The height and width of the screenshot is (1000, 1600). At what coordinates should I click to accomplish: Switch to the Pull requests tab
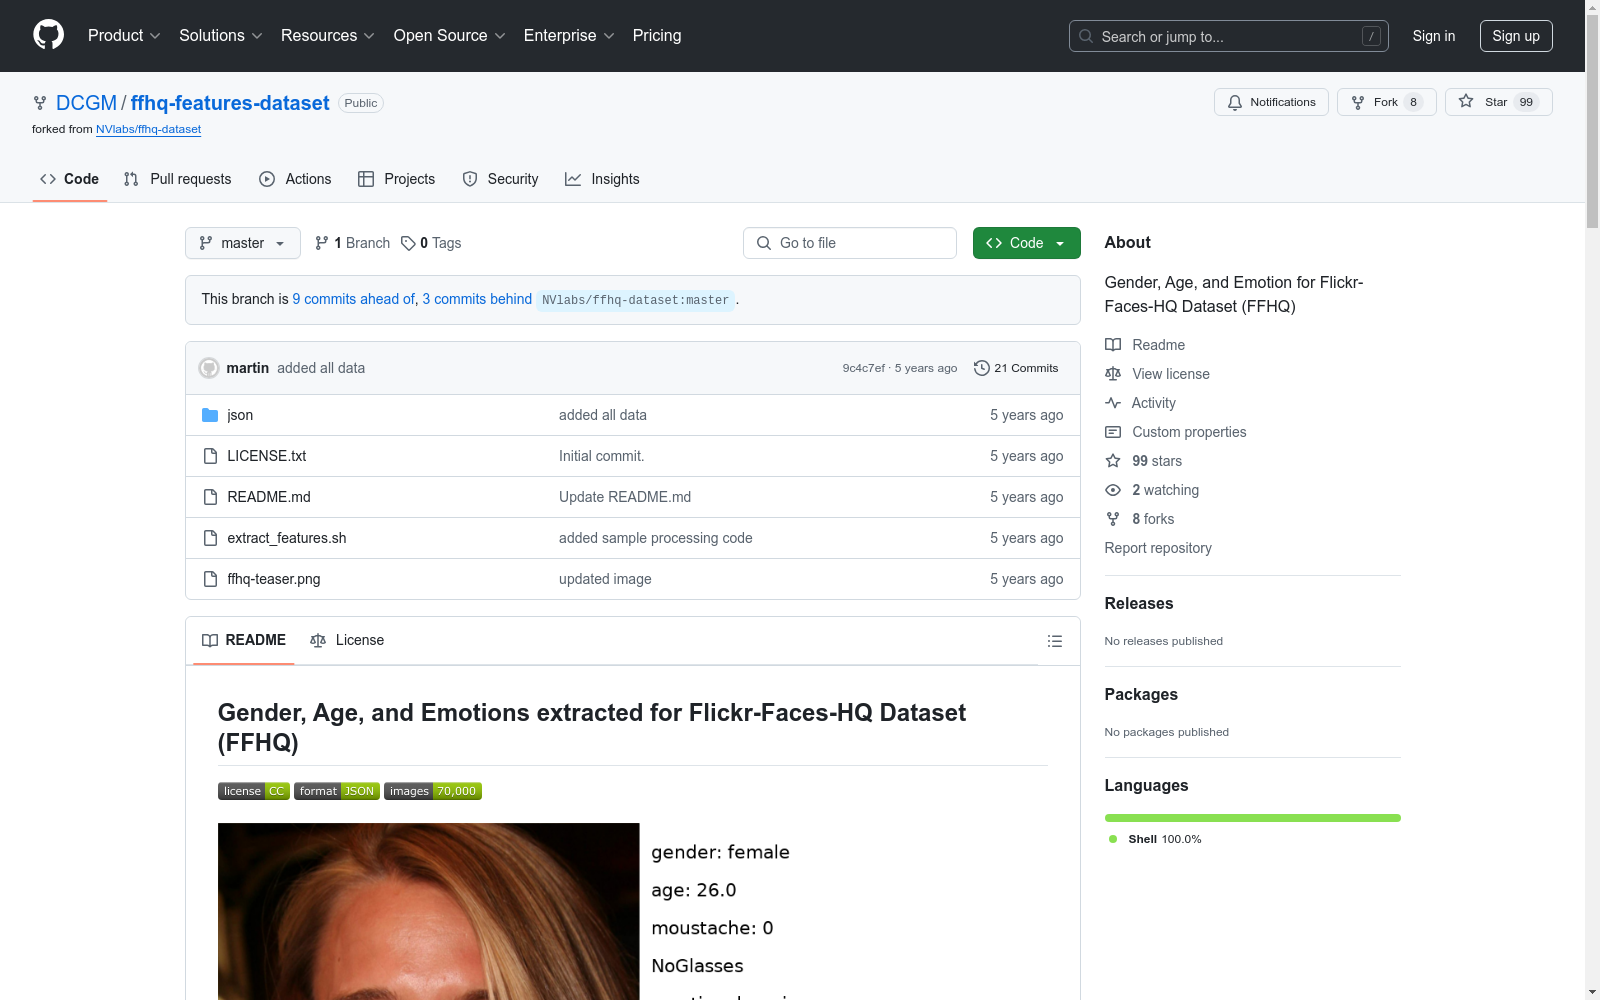click(178, 179)
